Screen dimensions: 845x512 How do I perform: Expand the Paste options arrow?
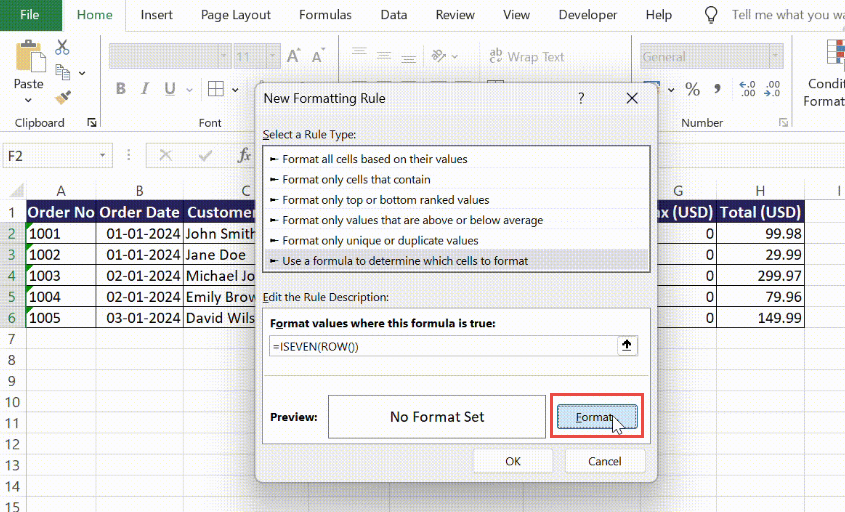point(28,100)
